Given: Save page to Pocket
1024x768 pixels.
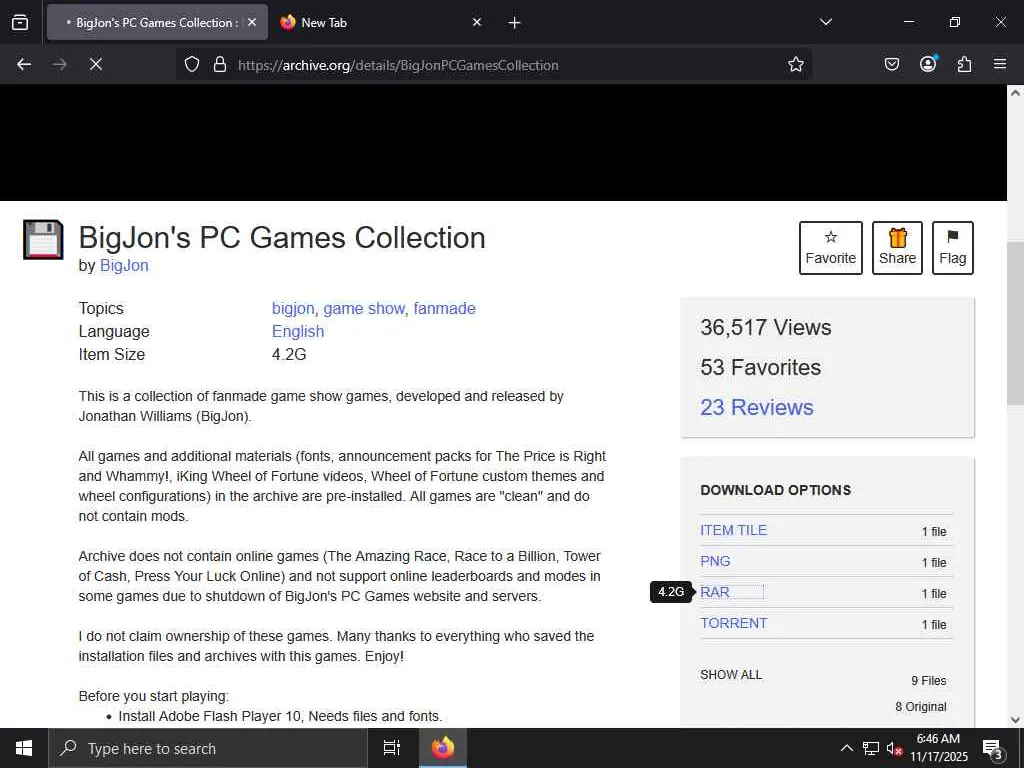Looking at the screenshot, I should tap(891, 64).
